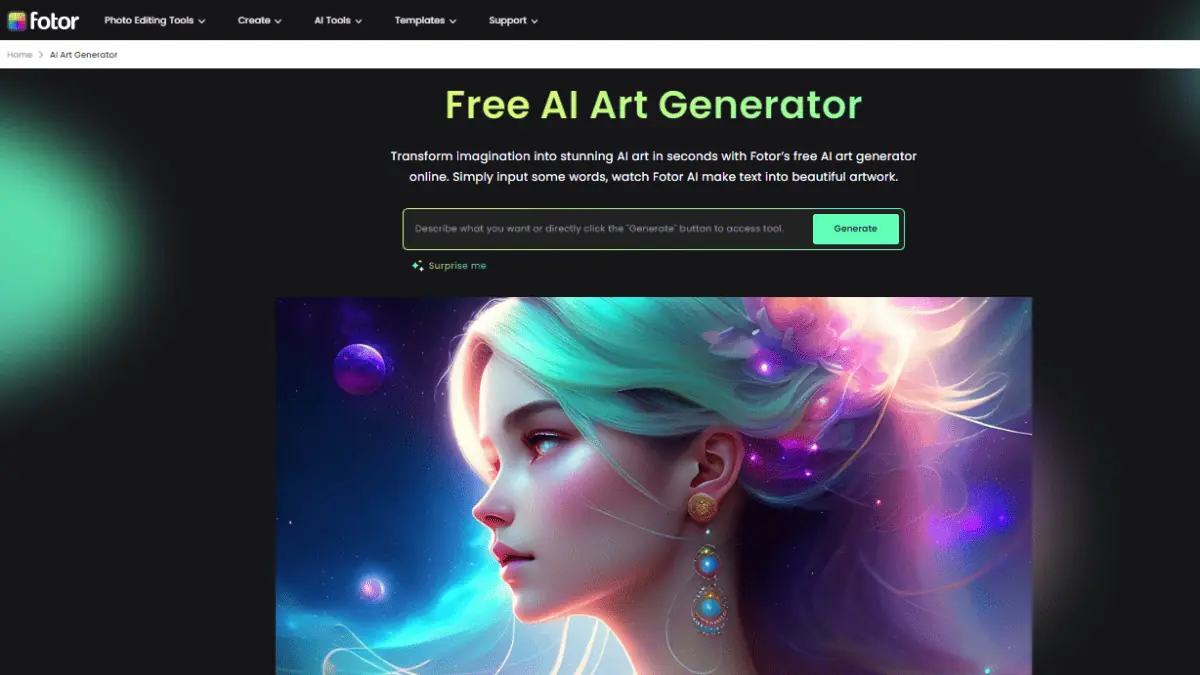Click the fantasy woman artwork image
1200x675 pixels.
pyautogui.click(x=653, y=486)
